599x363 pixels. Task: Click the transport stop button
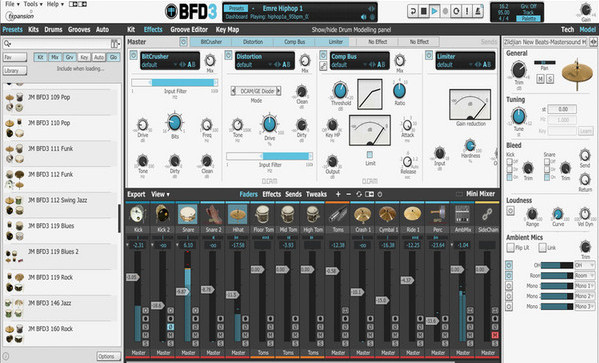tap(424, 11)
